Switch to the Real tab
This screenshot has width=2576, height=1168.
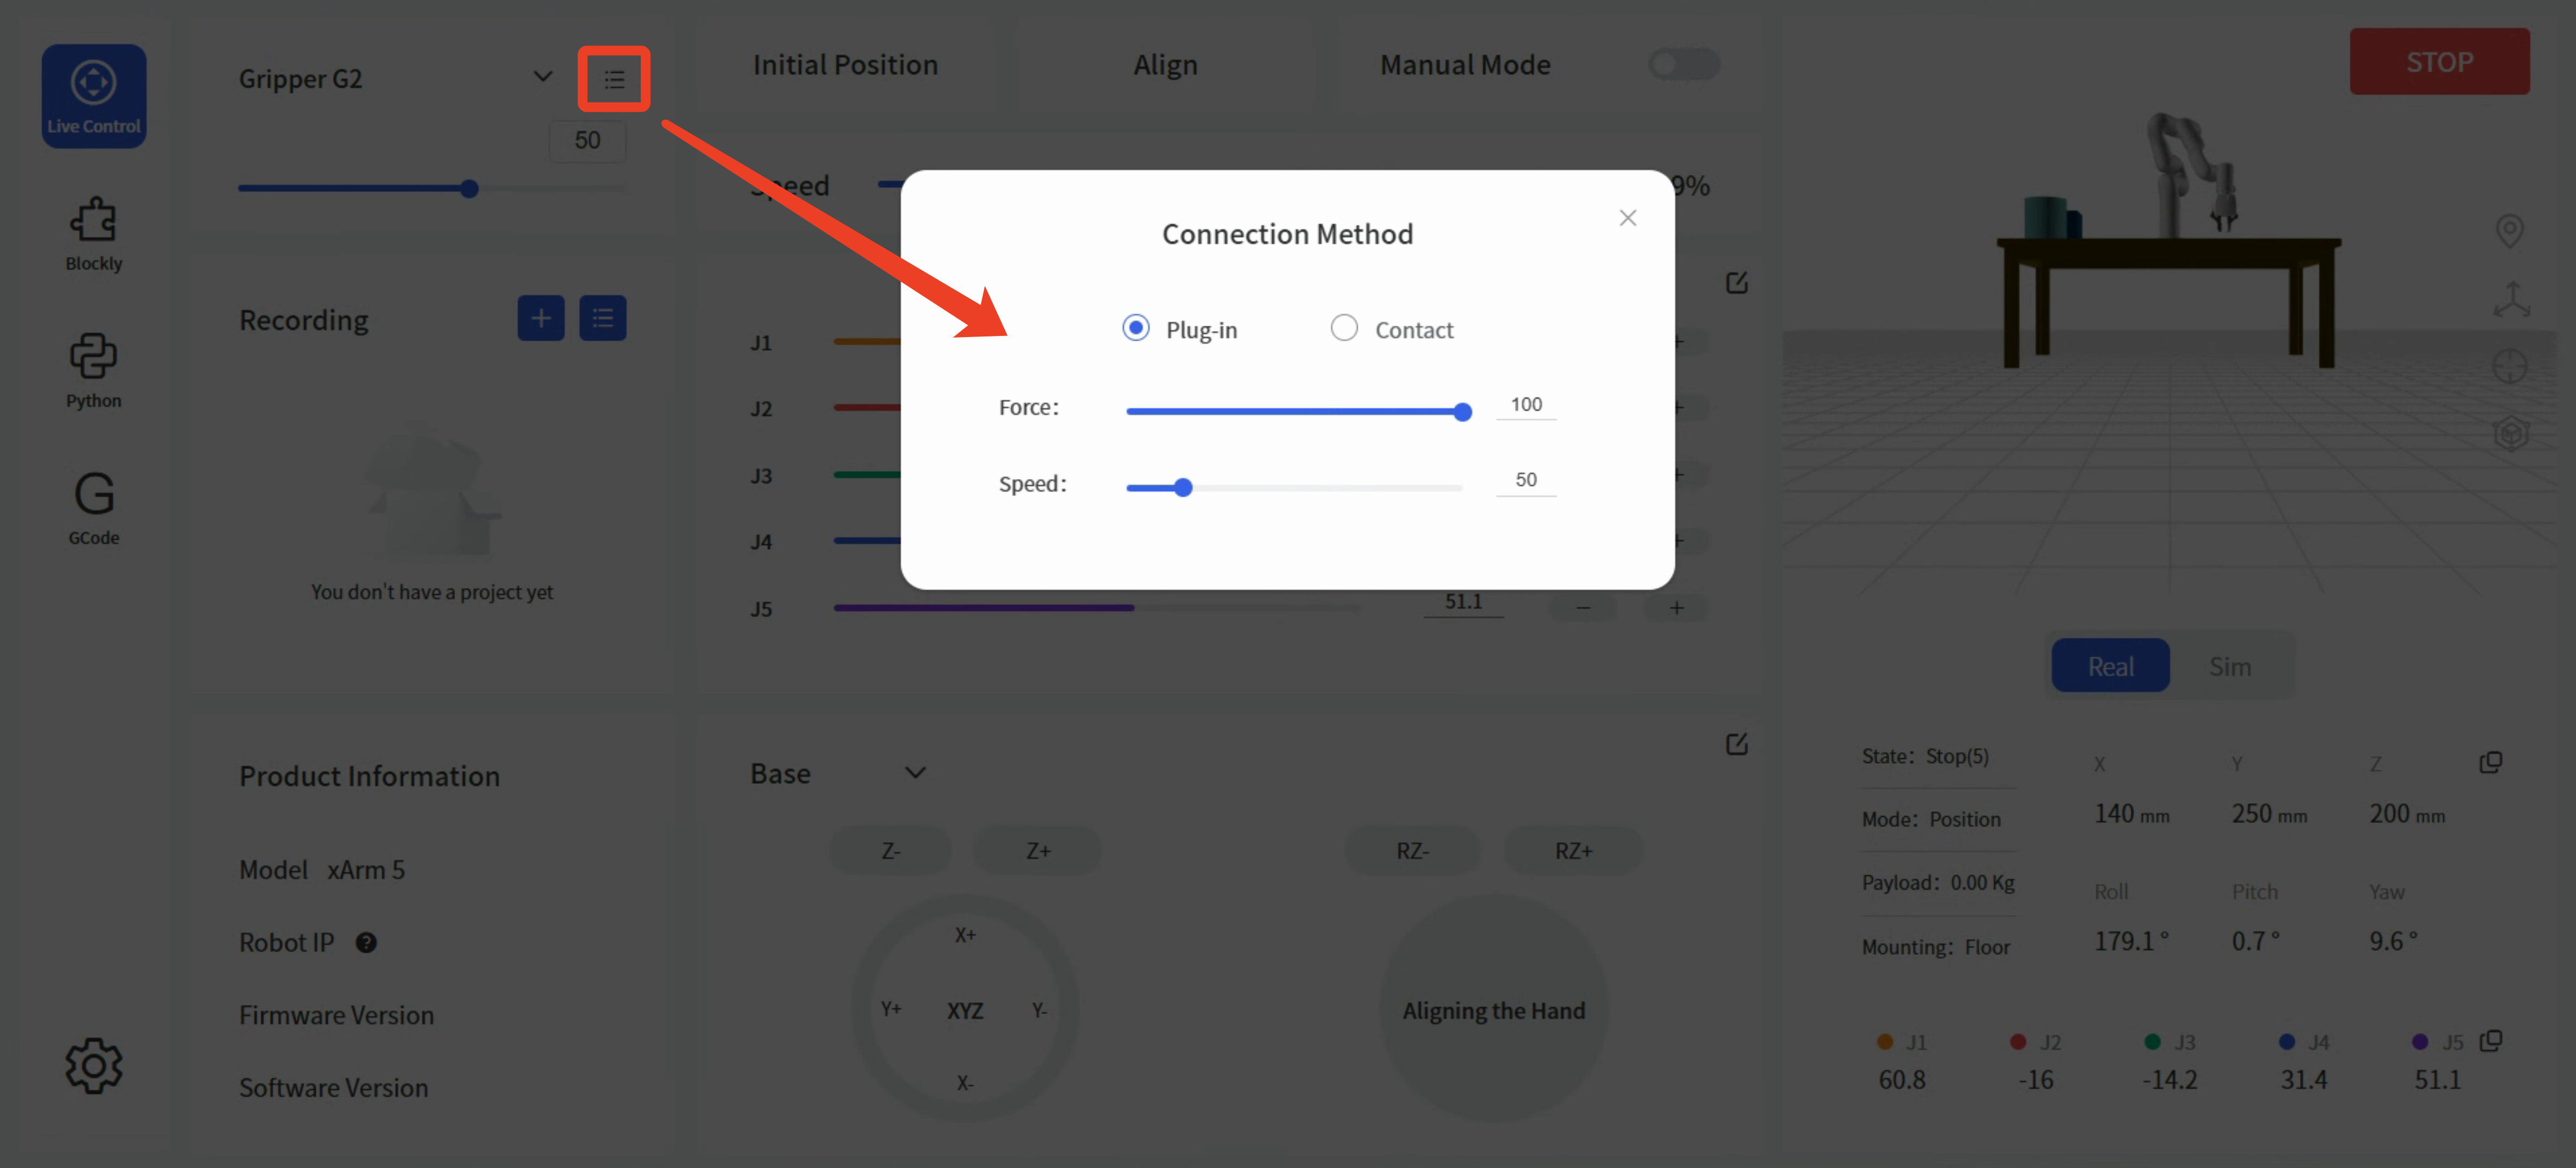[x=2110, y=666]
